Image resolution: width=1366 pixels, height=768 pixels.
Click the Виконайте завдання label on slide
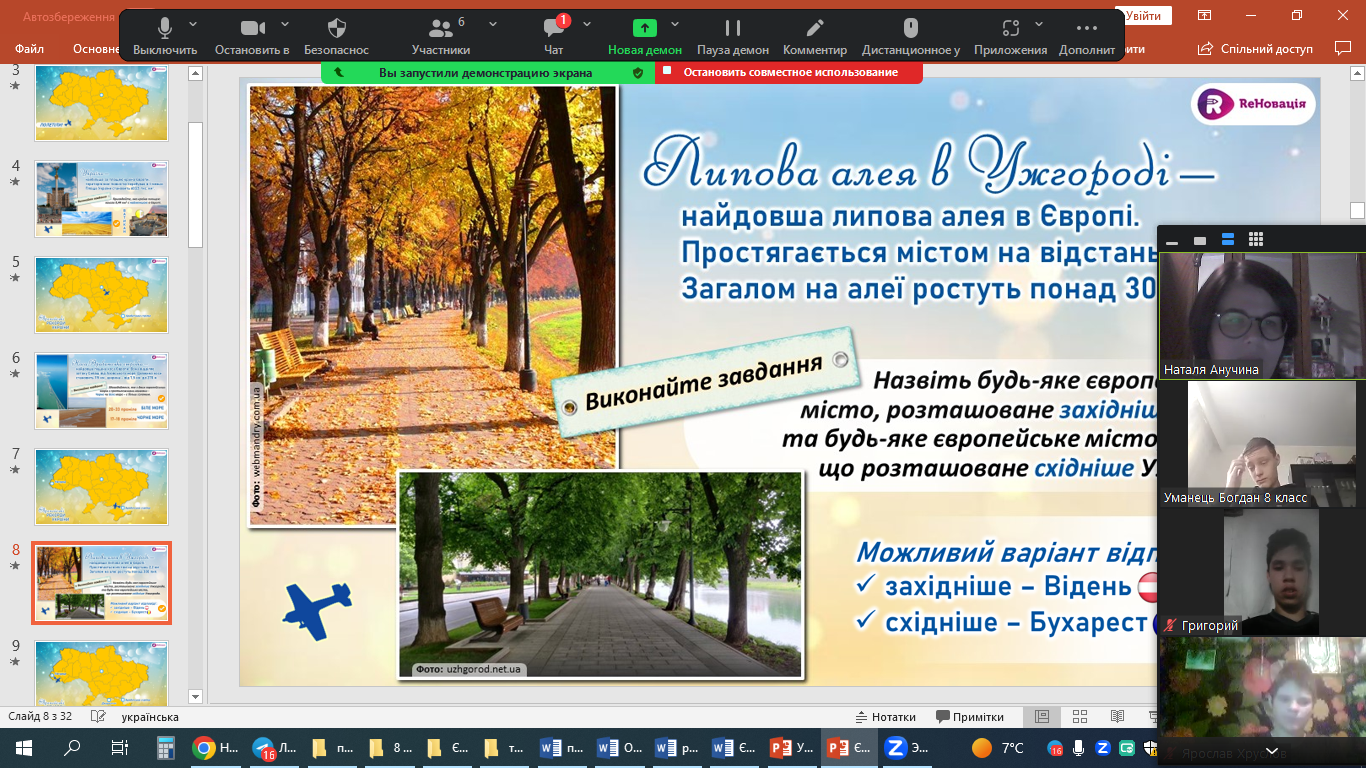706,384
